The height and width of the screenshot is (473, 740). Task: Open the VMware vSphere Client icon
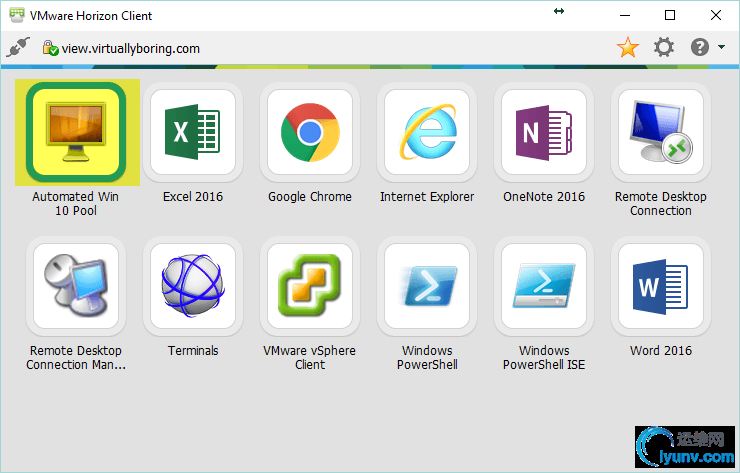point(310,286)
